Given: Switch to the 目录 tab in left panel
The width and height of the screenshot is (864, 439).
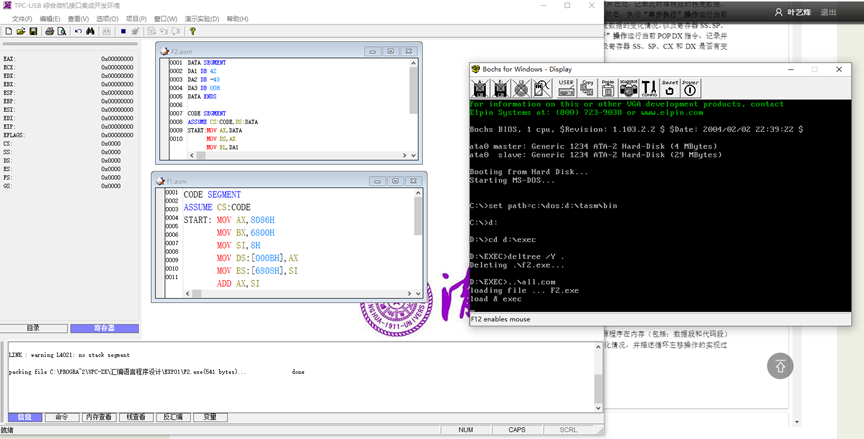Looking at the screenshot, I should pyautogui.click(x=34, y=328).
